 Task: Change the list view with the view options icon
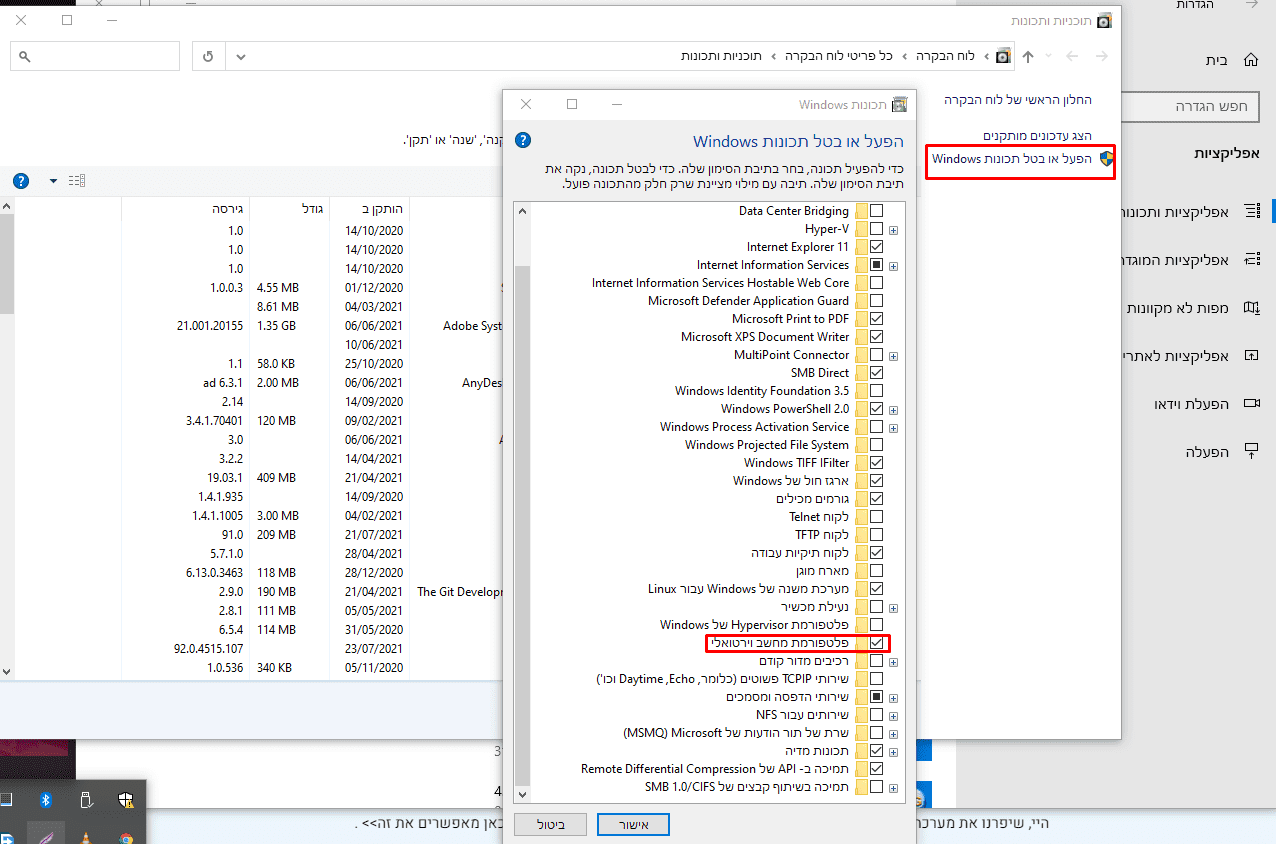[x=77, y=181]
